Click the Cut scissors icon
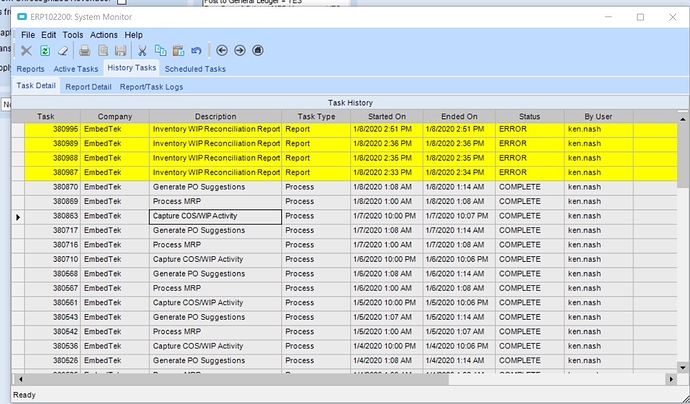 point(142,51)
